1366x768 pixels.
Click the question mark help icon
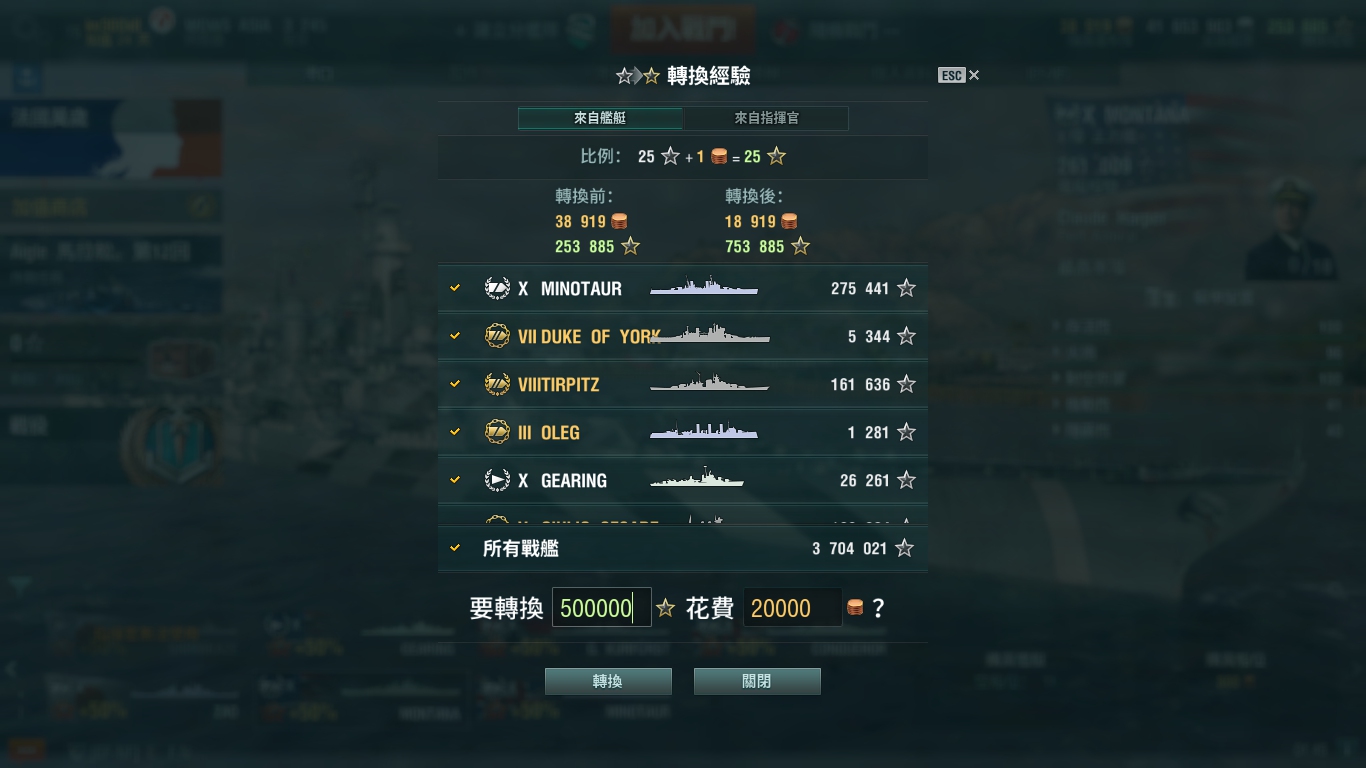[878, 608]
